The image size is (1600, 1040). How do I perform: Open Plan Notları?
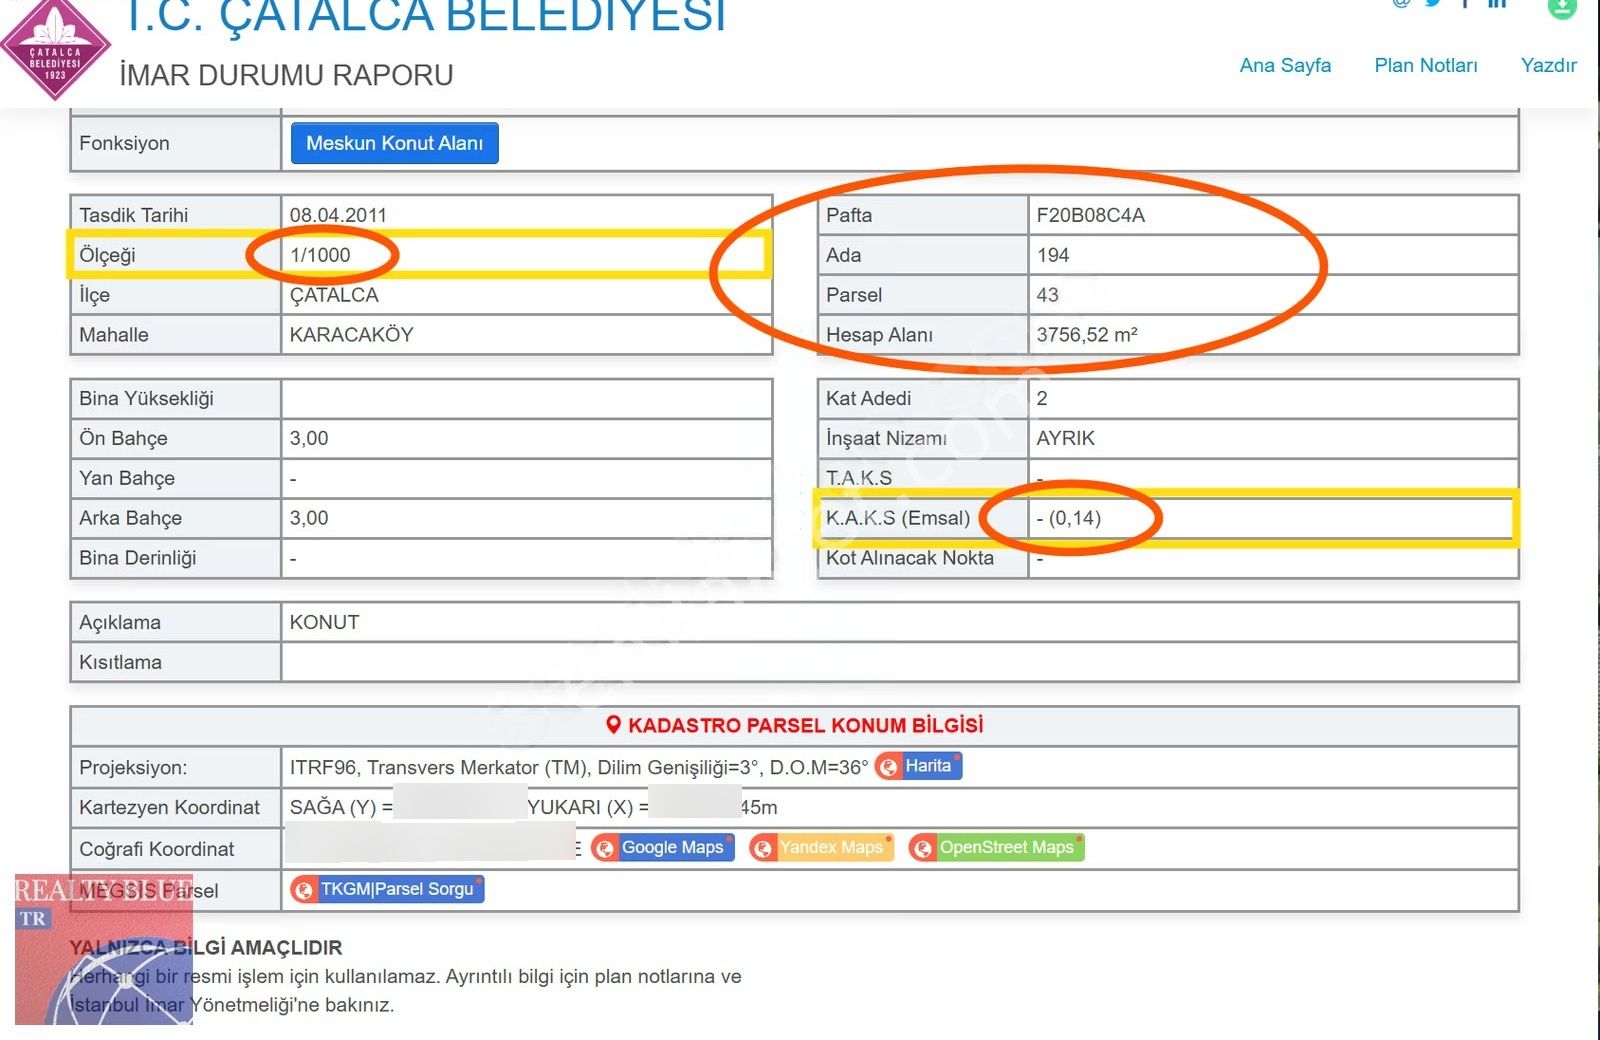pyautogui.click(x=1426, y=65)
